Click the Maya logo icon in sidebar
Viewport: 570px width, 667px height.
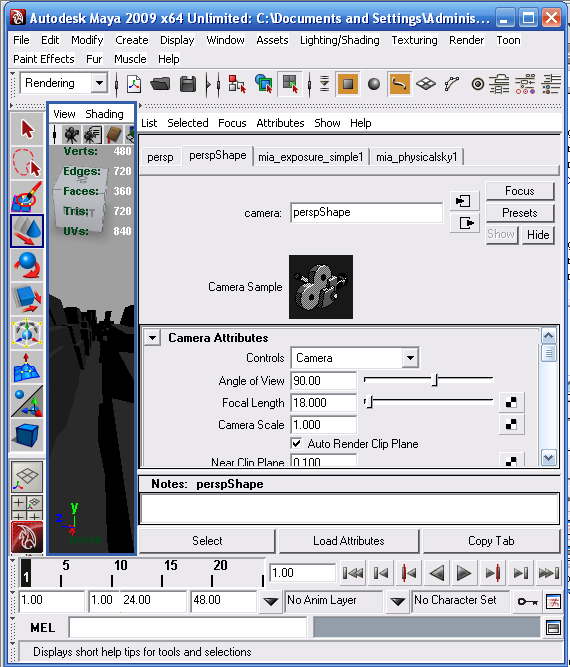click(27, 538)
